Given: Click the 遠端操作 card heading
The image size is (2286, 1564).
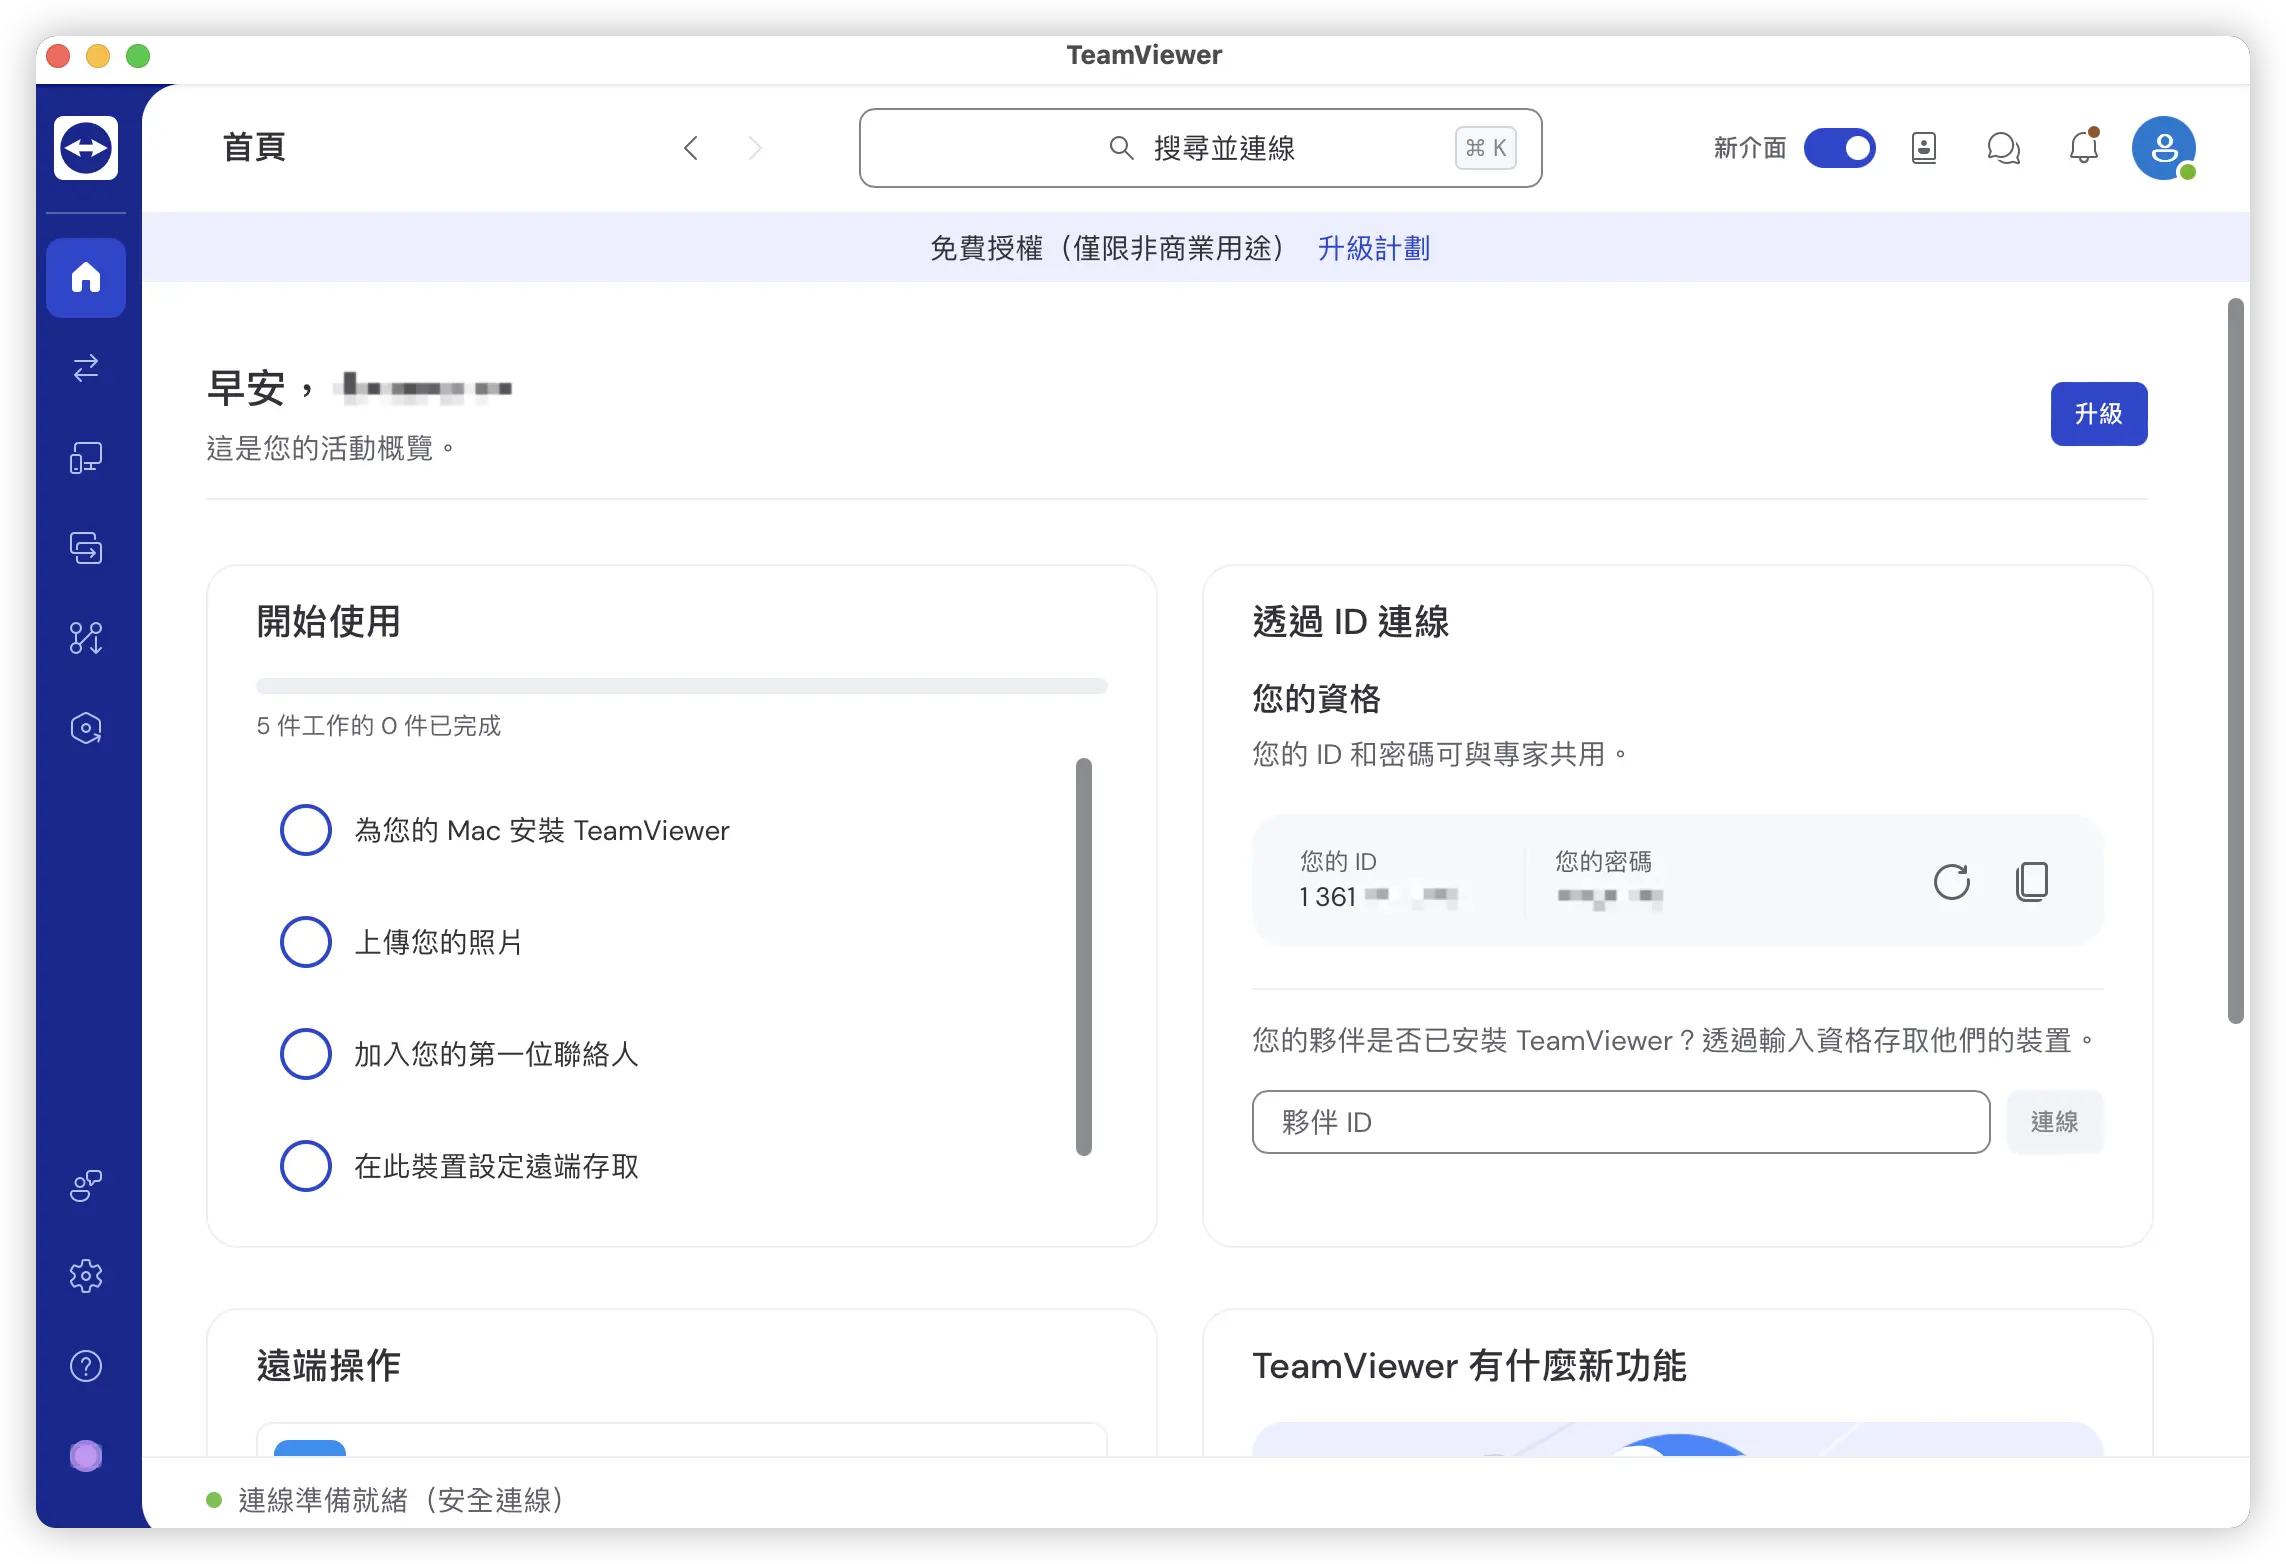Looking at the screenshot, I should click(x=329, y=1365).
